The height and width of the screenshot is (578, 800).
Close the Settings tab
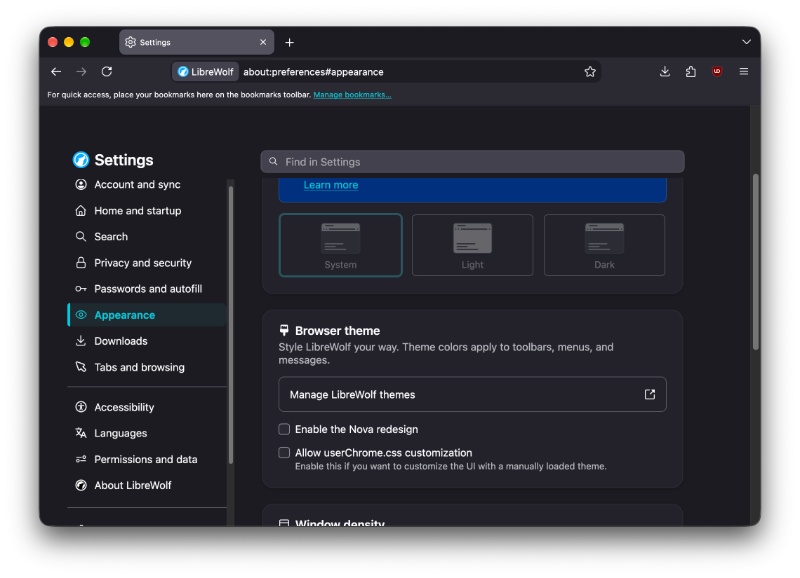263,42
